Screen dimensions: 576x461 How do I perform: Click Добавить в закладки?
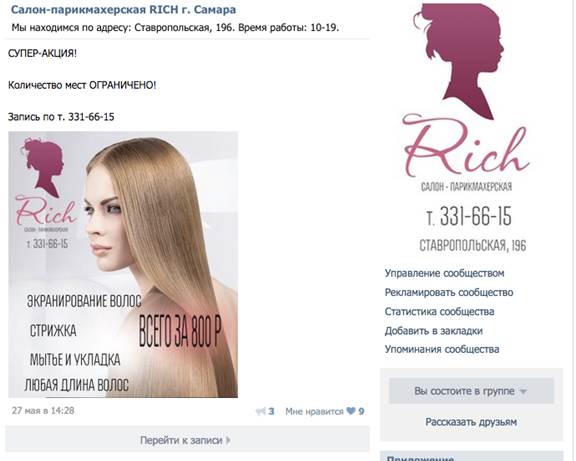[x=433, y=331]
